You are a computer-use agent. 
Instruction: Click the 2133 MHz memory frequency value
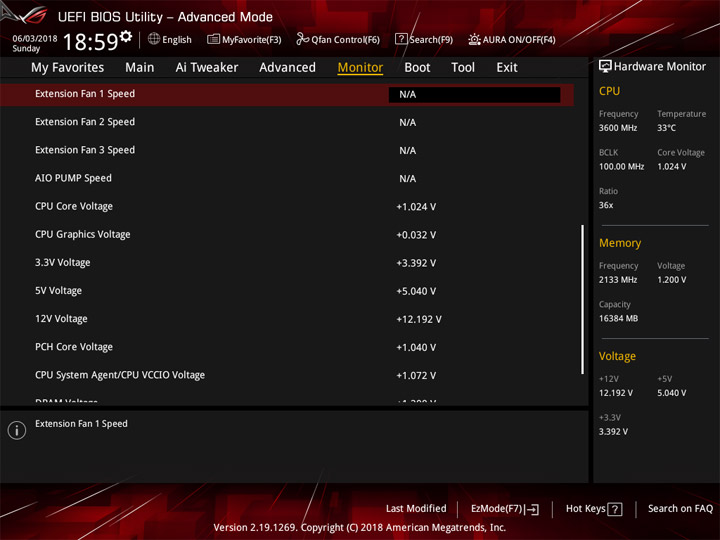pos(618,280)
